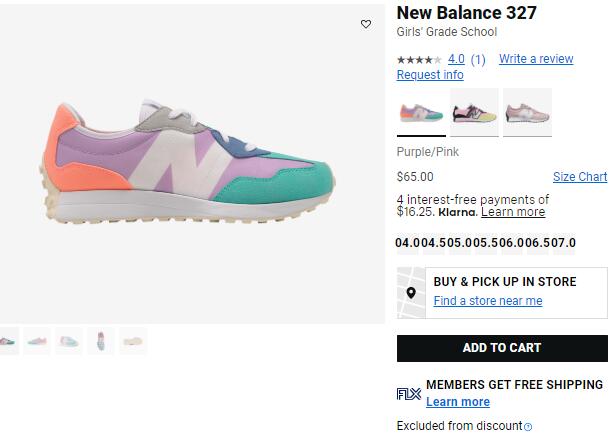Choose the black and yellow colorway swatch
The image size is (611, 441).
tap(474, 112)
